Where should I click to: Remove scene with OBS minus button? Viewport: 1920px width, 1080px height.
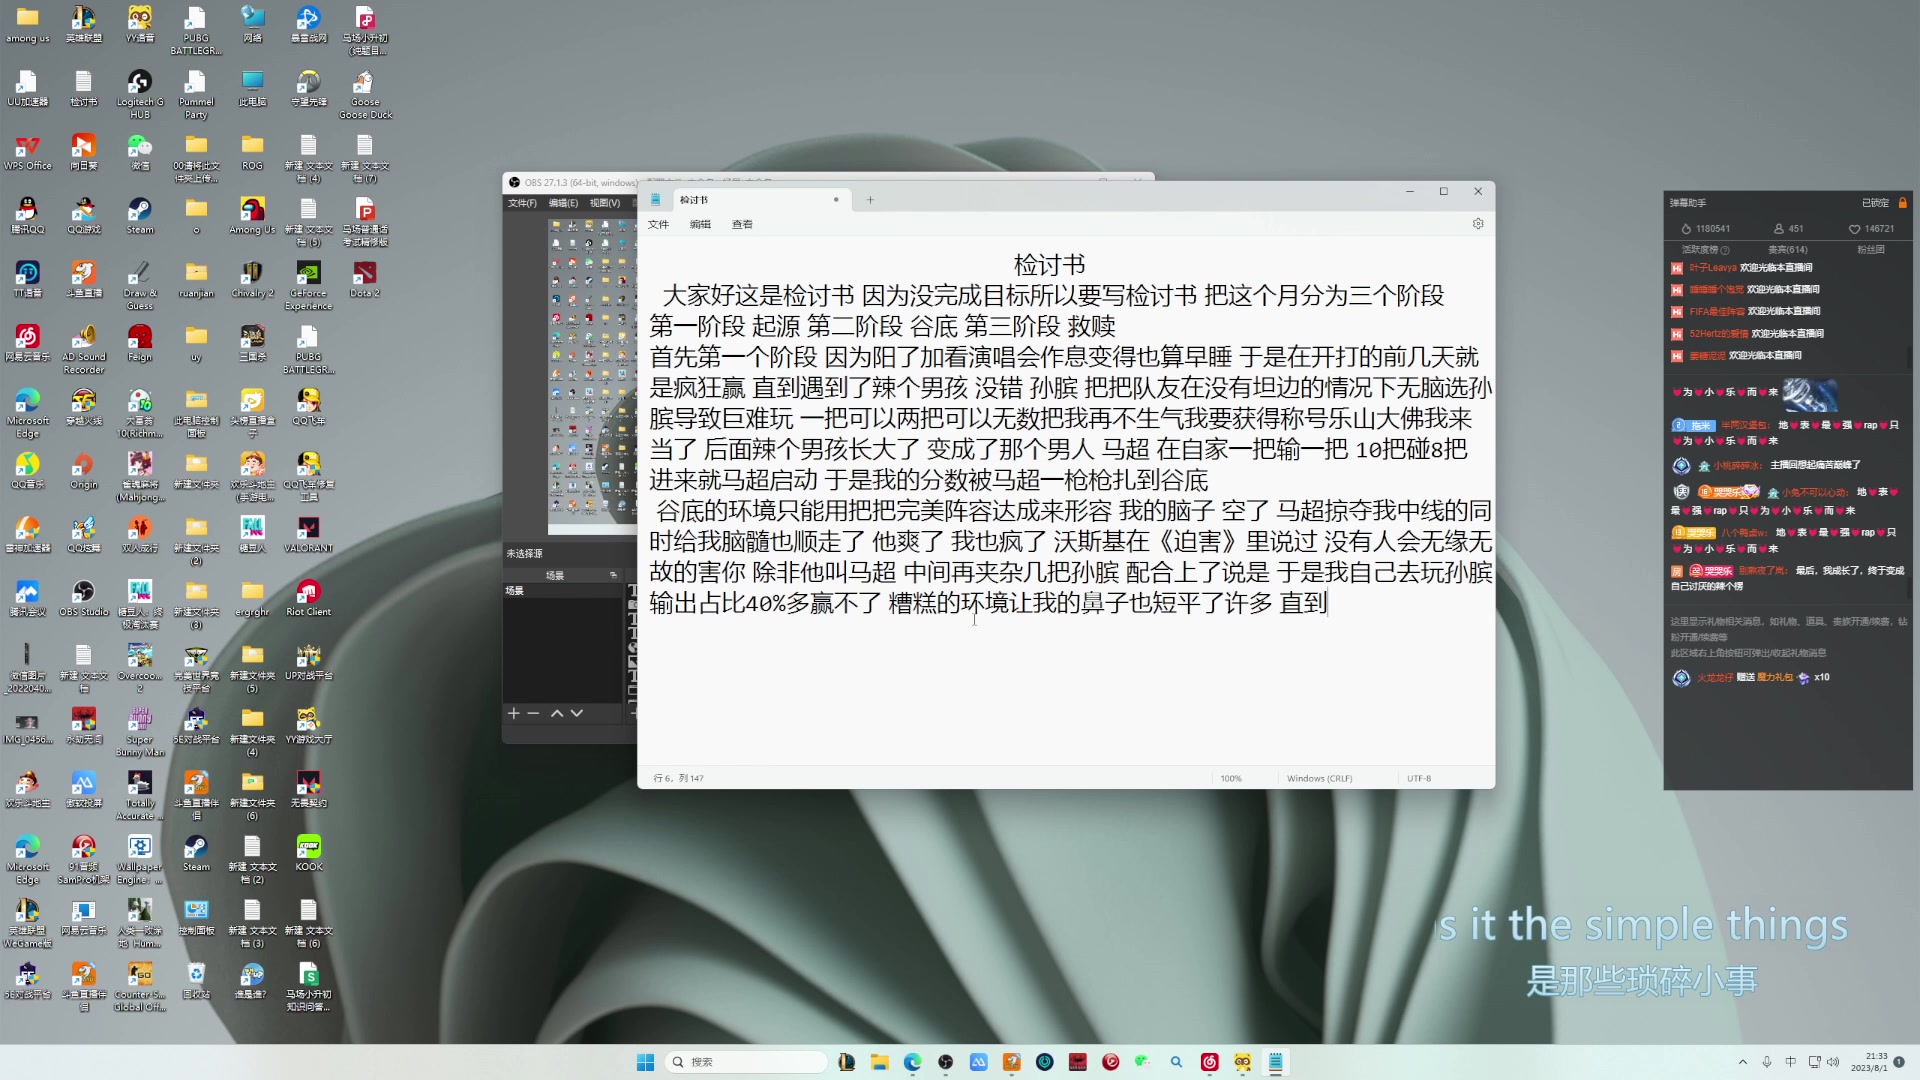(x=533, y=713)
